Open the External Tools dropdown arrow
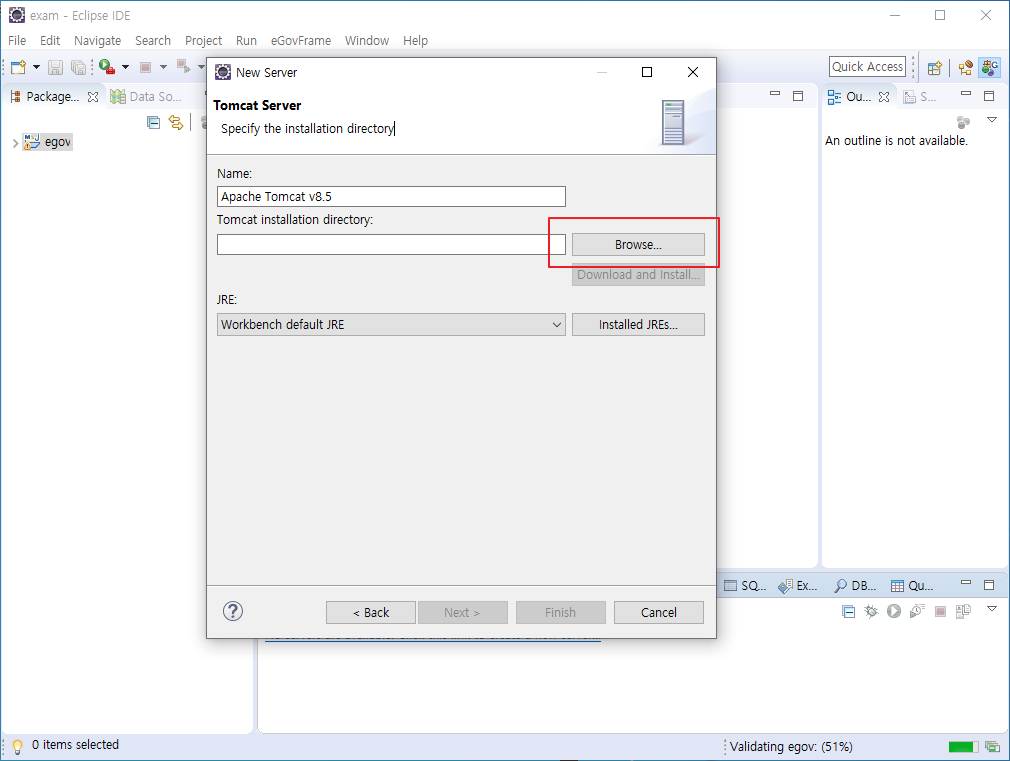1010x761 pixels. pos(126,67)
